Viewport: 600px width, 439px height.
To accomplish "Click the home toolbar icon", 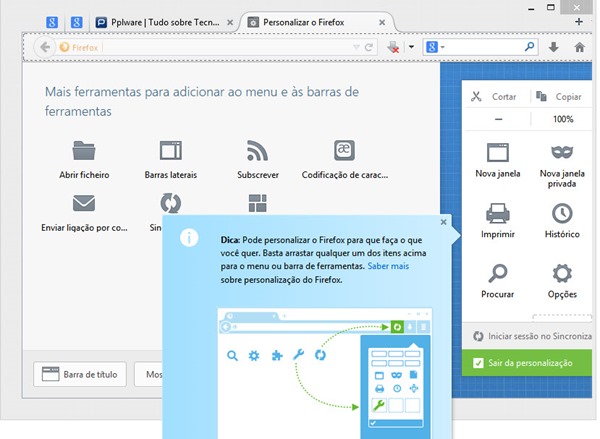I will [x=580, y=47].
